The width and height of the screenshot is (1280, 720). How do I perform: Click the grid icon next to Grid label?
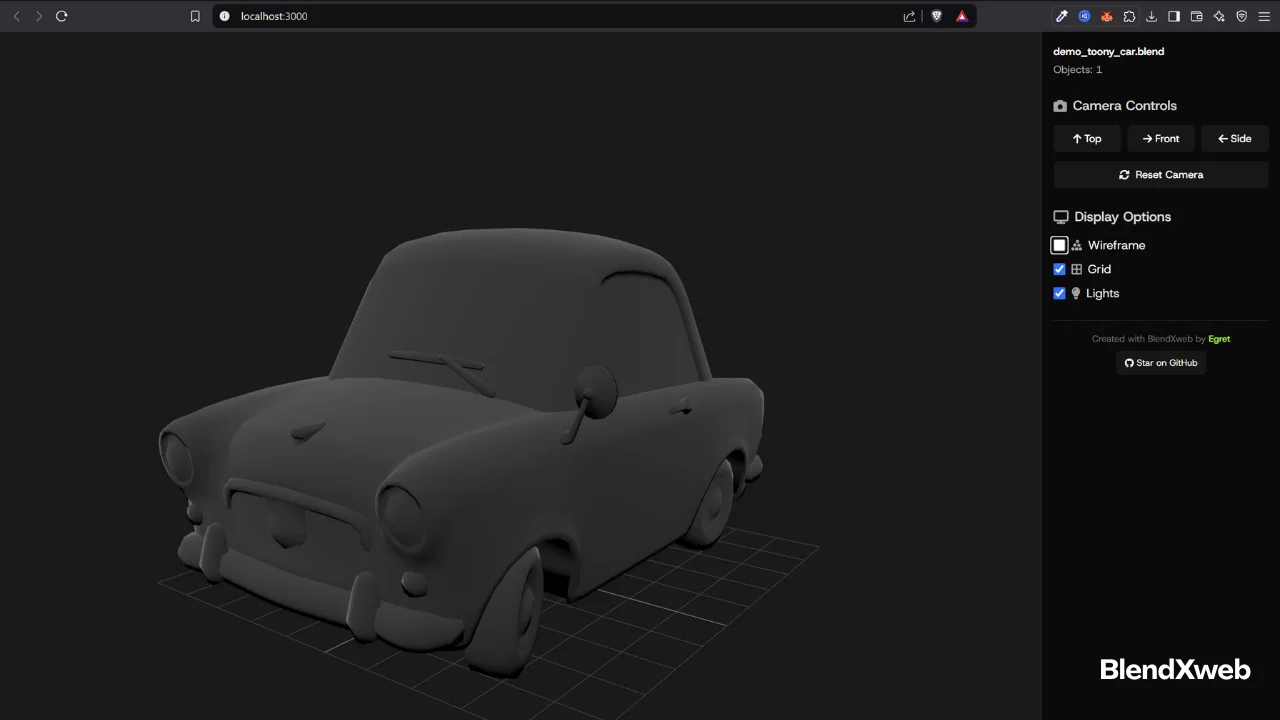(x=1077, y=269)
